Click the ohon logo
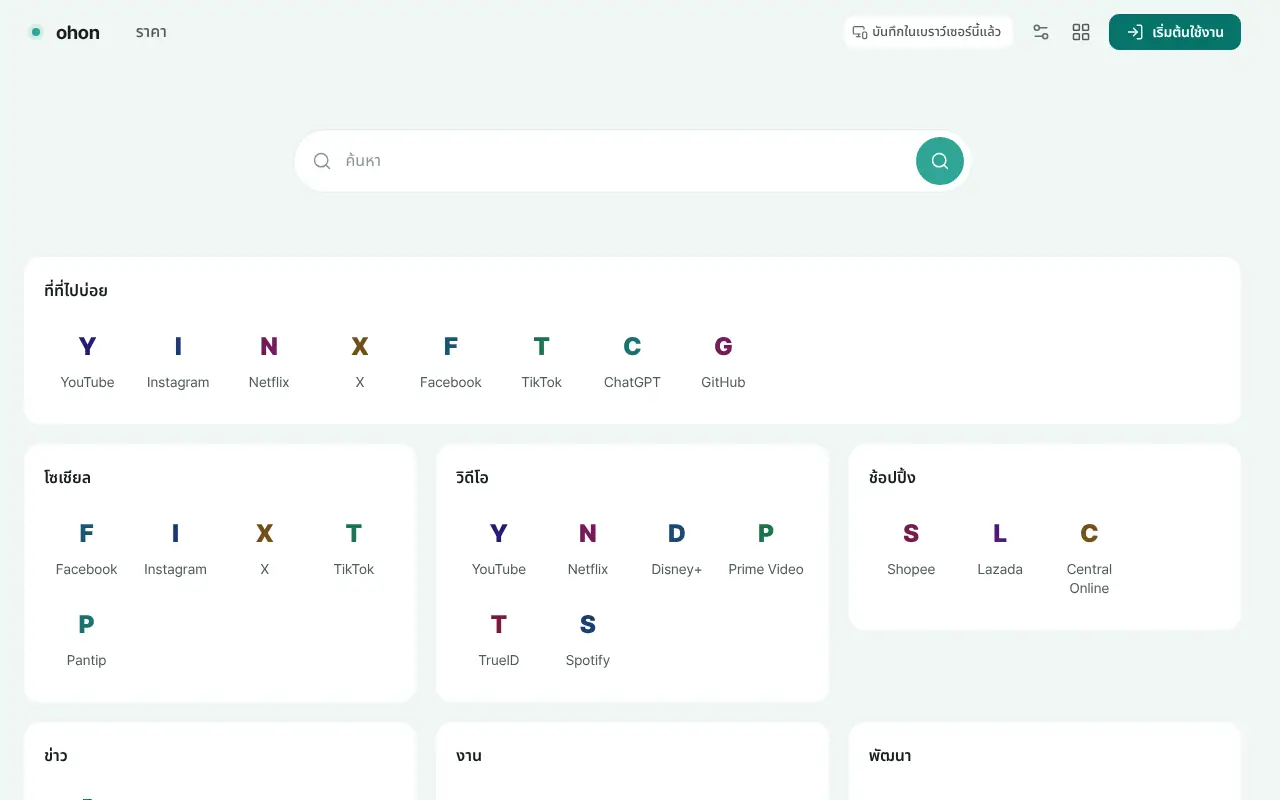 pos(65,32)
